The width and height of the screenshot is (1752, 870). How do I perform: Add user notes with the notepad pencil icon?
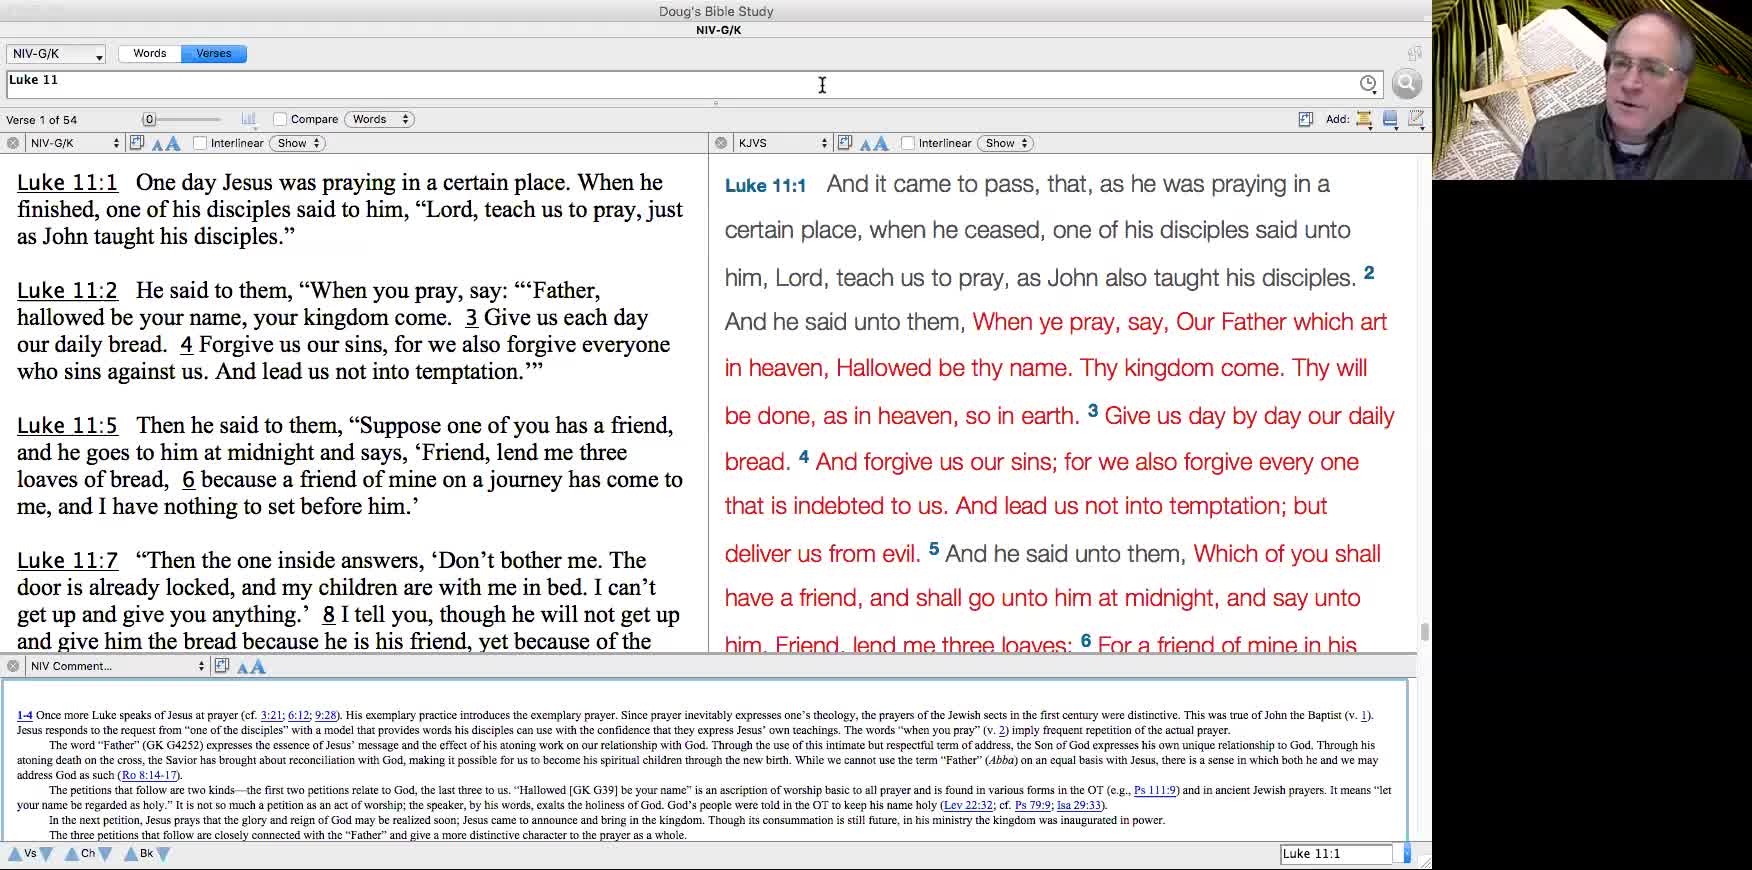[x=1416, y=119]
